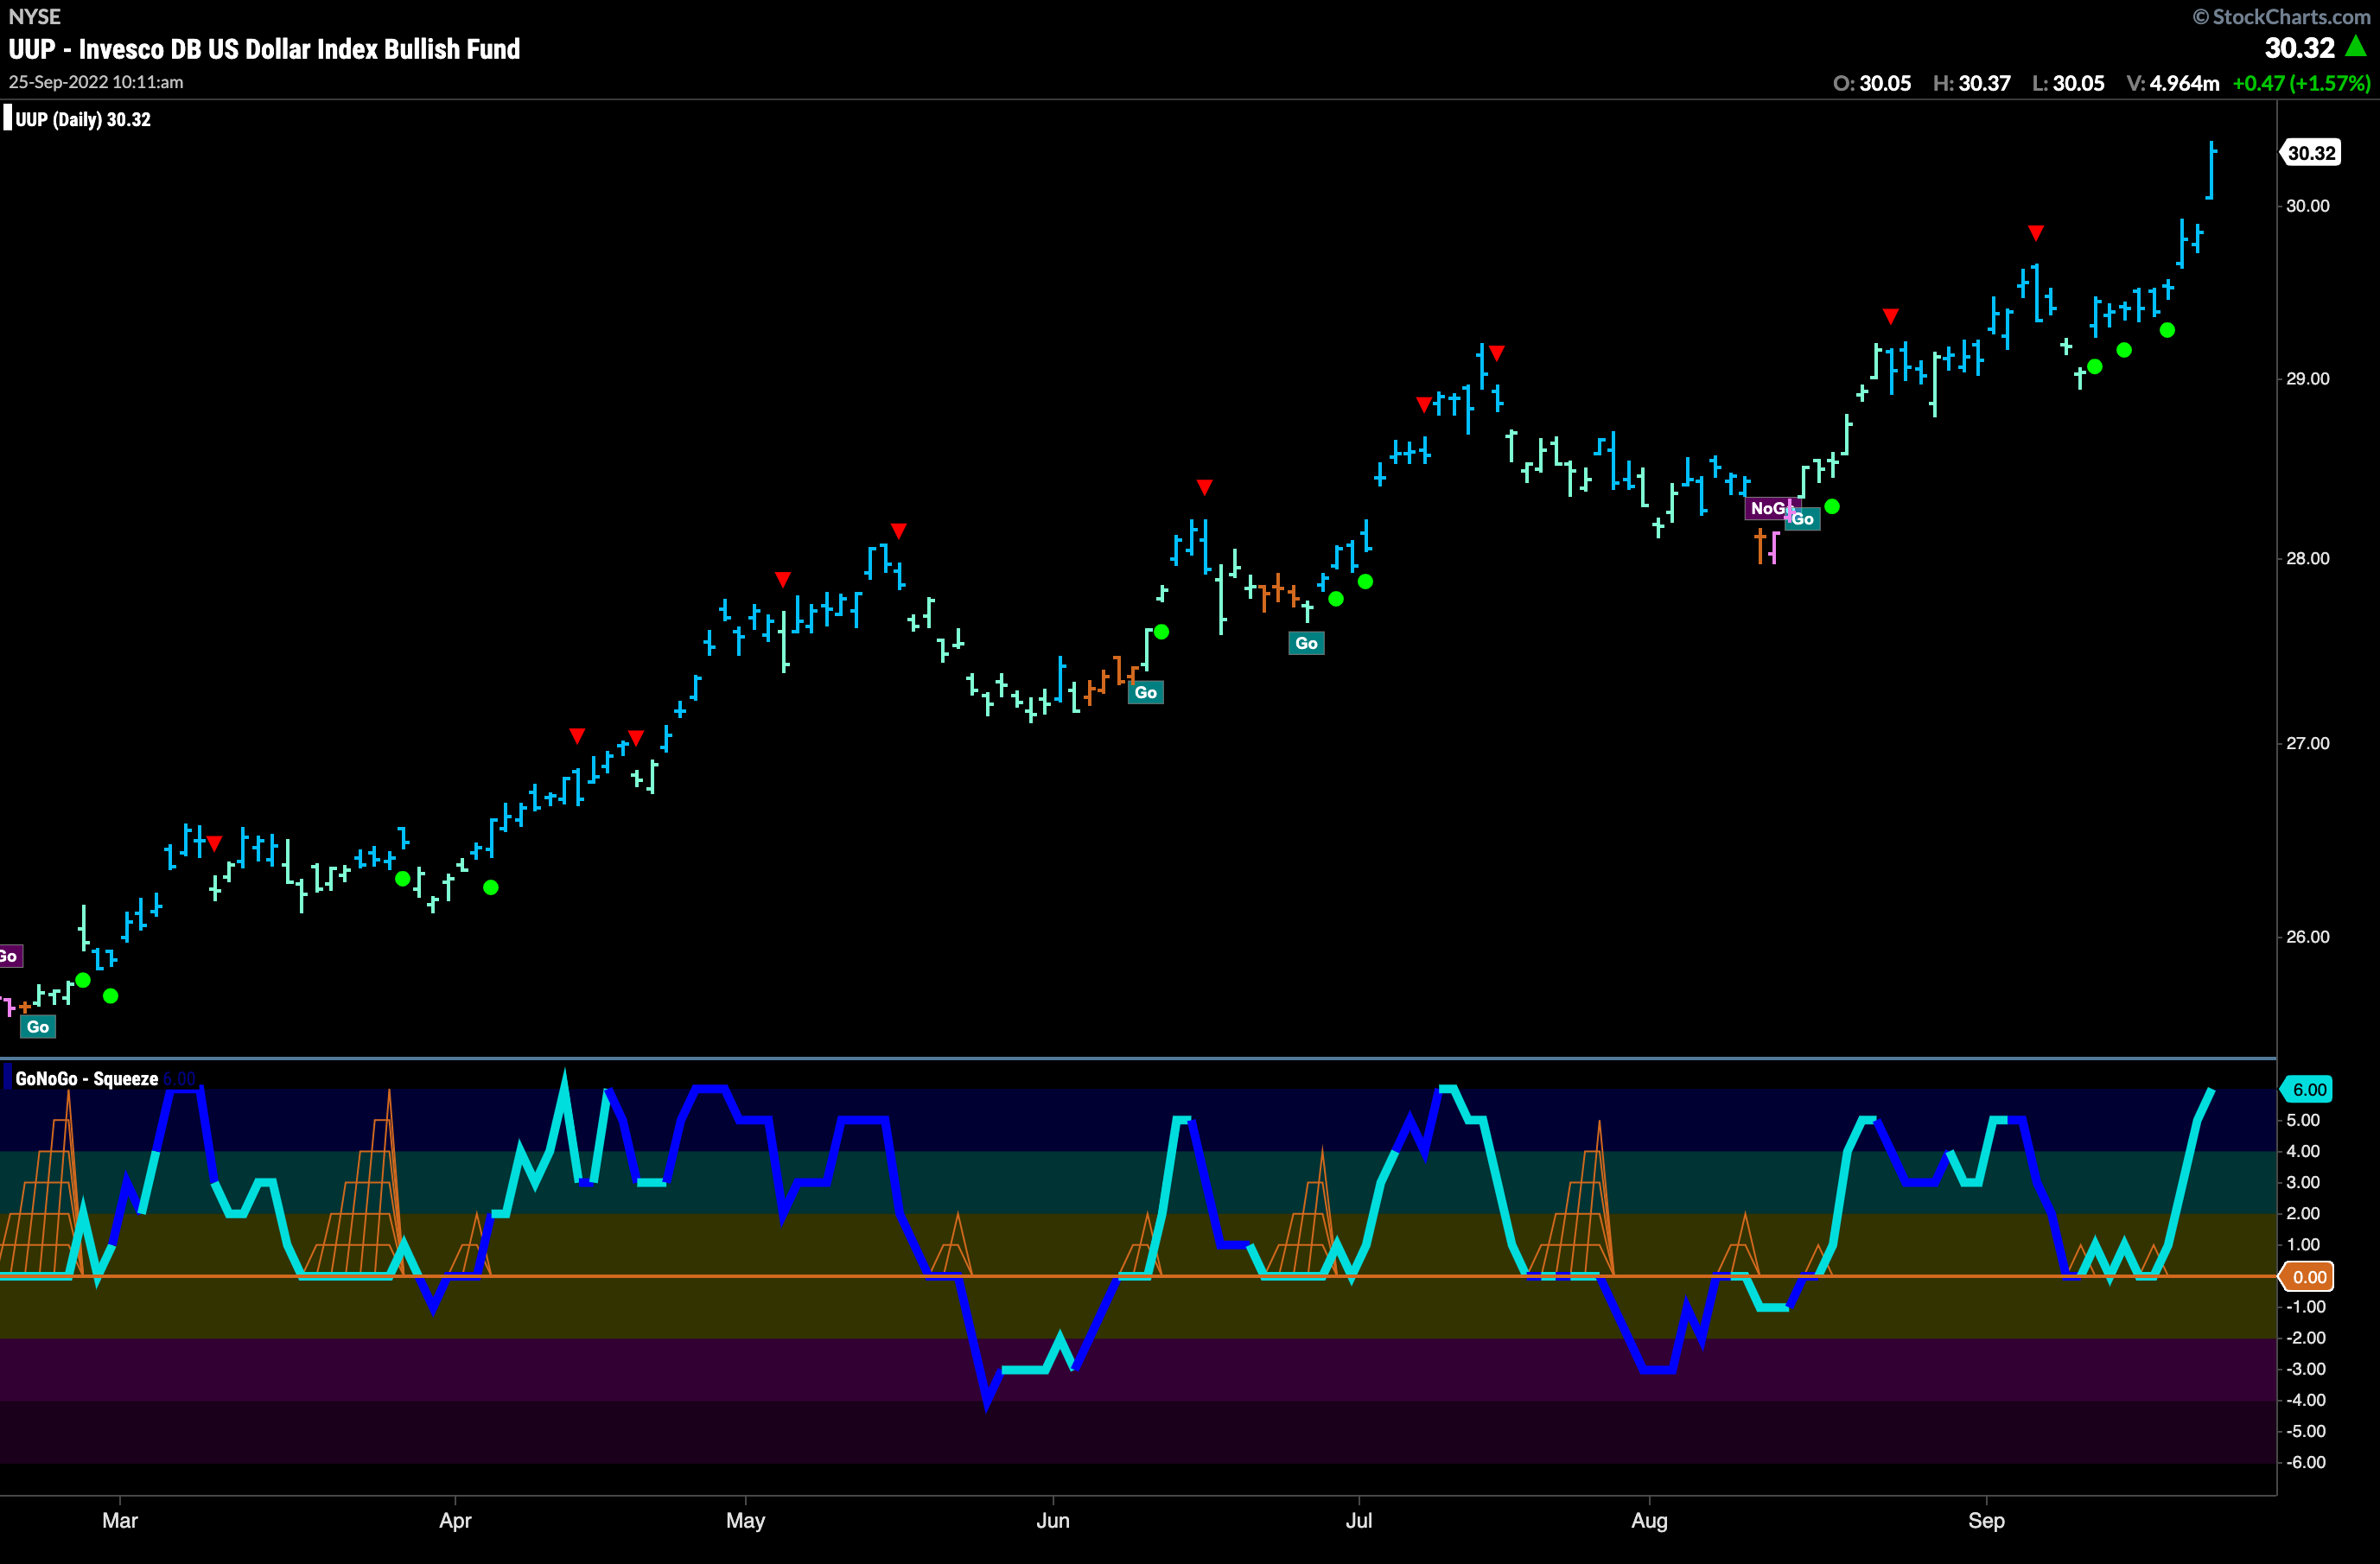This screenshot has width=2380, height=1564.
Task: Click the Jul label on the date axis
Action: tap(1358, 1520)
